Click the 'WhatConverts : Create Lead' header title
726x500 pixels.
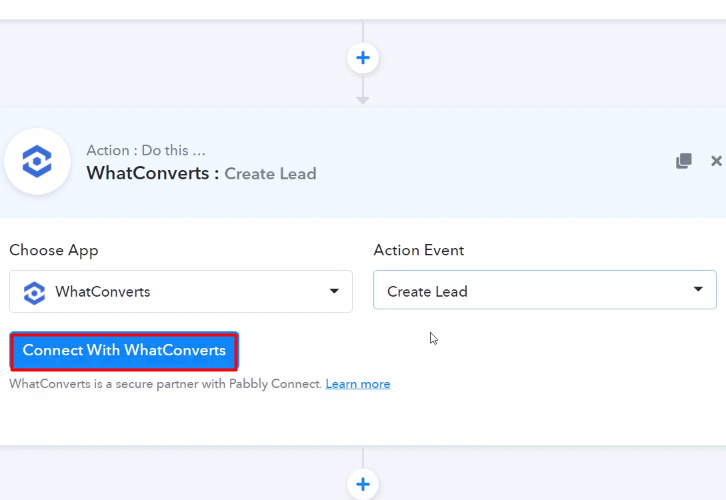[201, 174]
